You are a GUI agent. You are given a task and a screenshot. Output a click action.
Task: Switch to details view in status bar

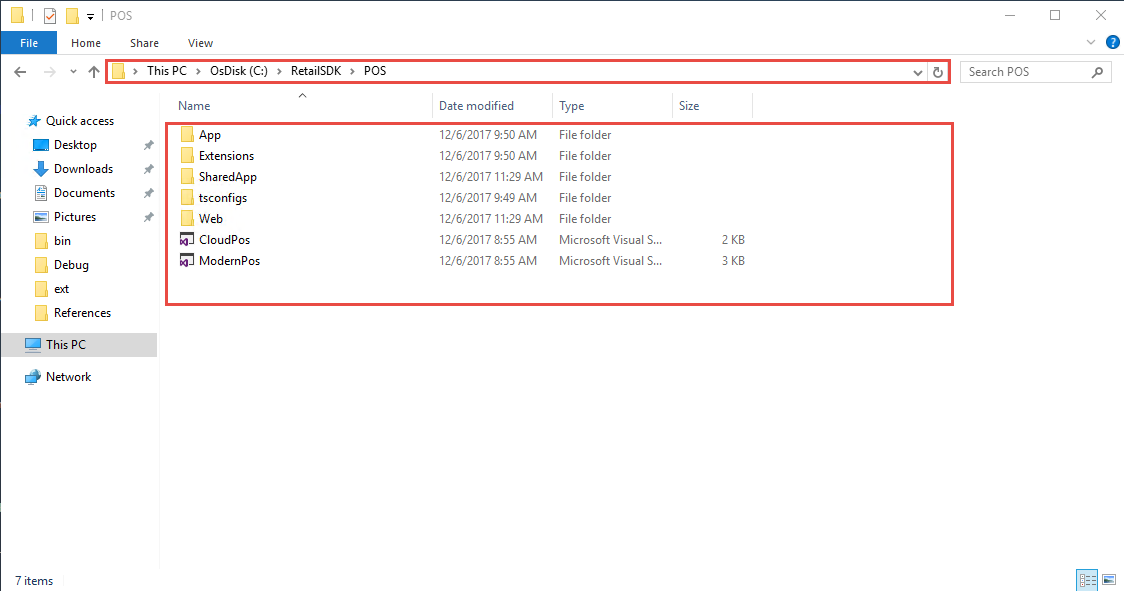tap(1087, 579)
